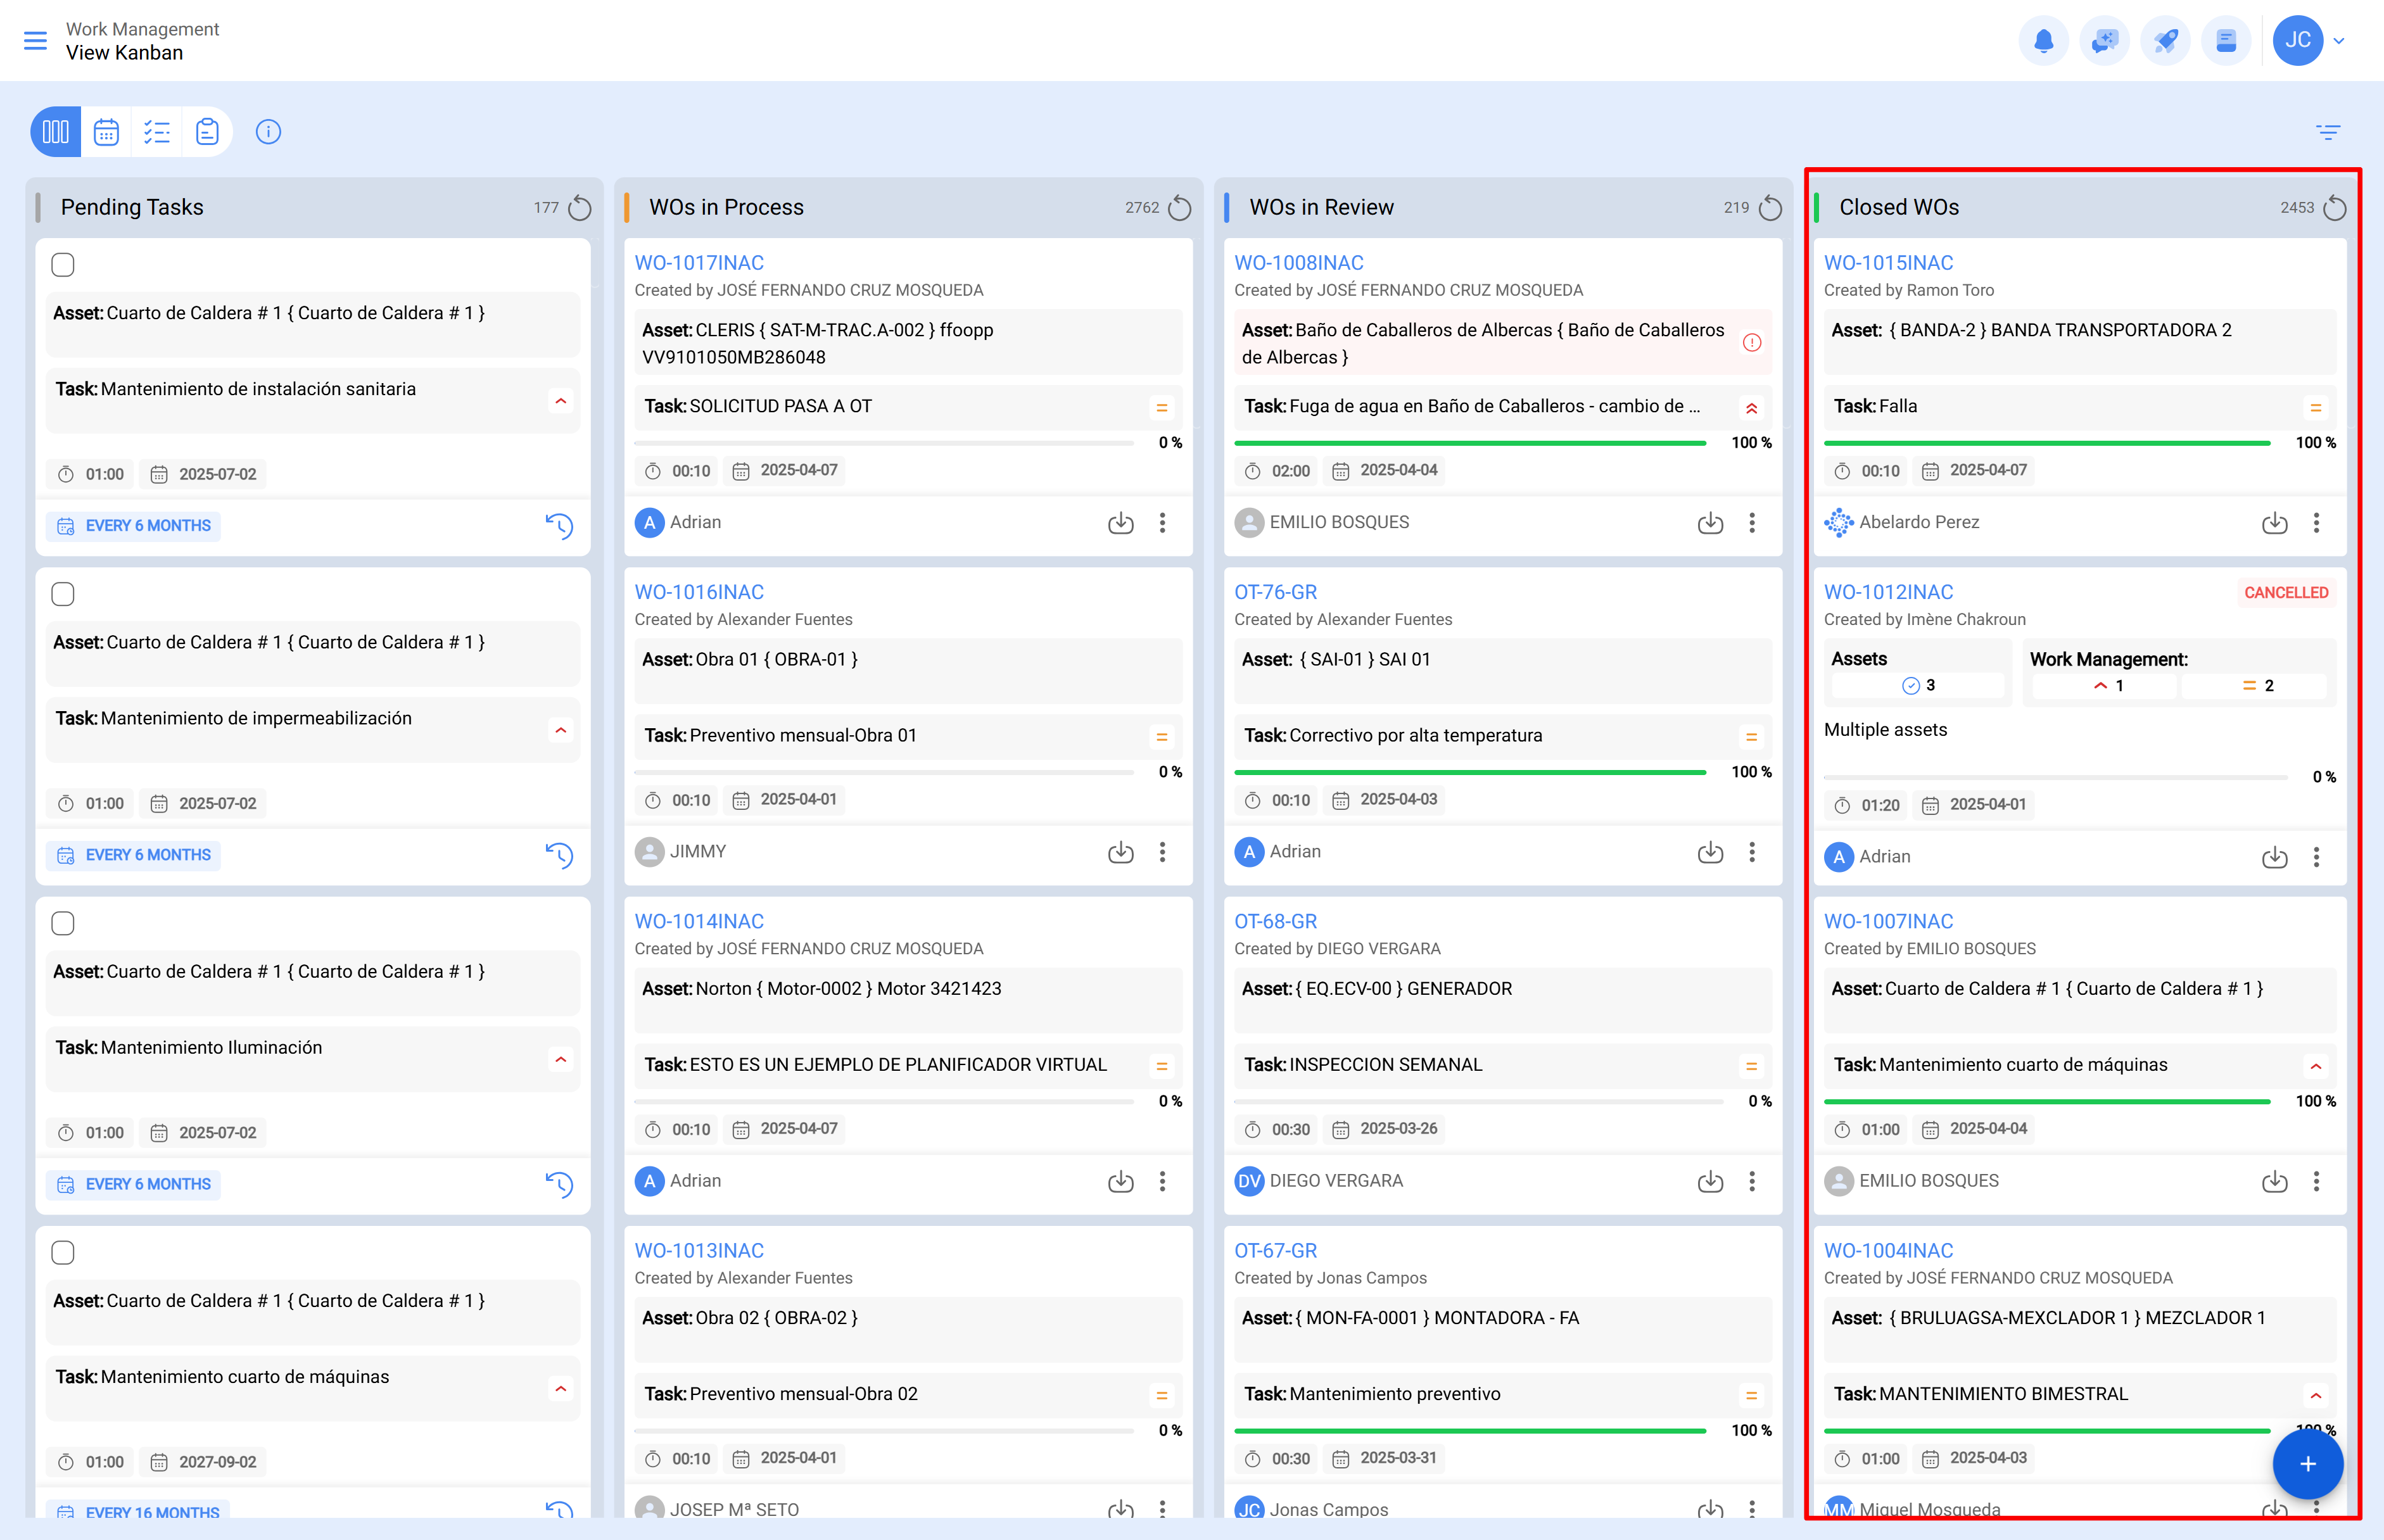Open the hamburger navigation menu
2384x1540 pixels.
pos(35,41)
